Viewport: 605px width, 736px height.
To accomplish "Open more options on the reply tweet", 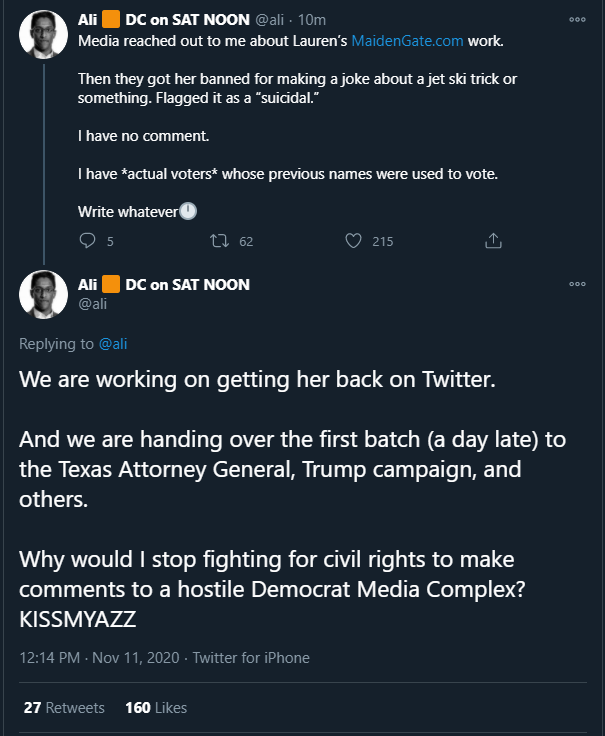I will coord(577,284).
